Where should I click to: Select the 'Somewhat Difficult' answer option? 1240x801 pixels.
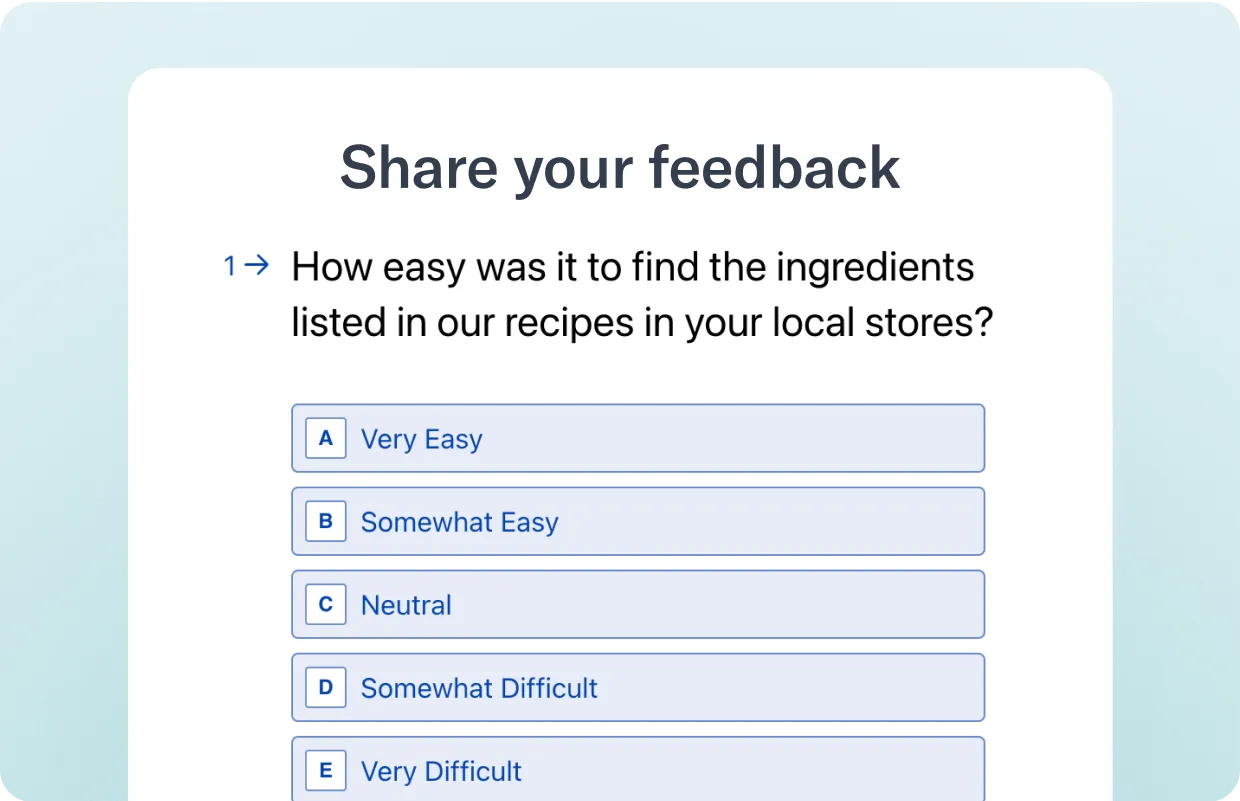[x=638, y=687]
